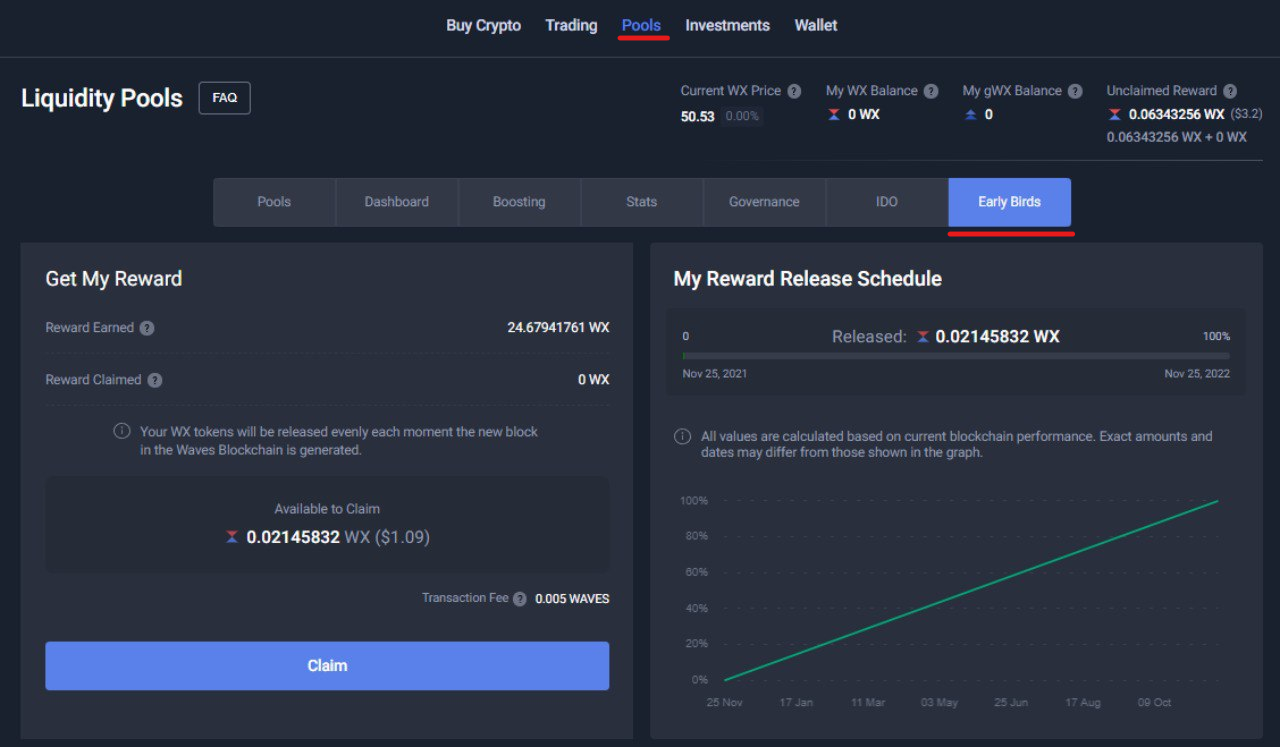Click the help icon next to My WX Balance
Image resolution: width=1280 pixels, height=747 pixels.
[931, 91]
